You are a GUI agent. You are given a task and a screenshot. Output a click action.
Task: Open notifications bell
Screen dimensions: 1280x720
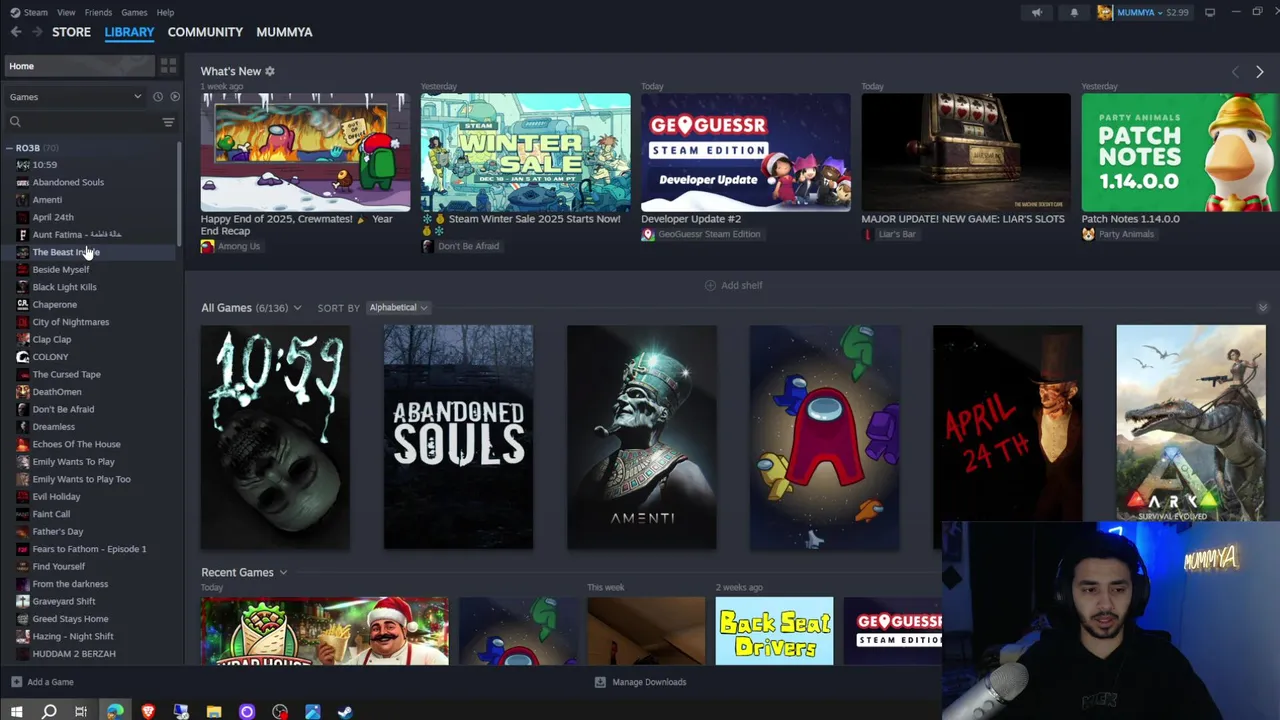click(x=1074, y=13)
